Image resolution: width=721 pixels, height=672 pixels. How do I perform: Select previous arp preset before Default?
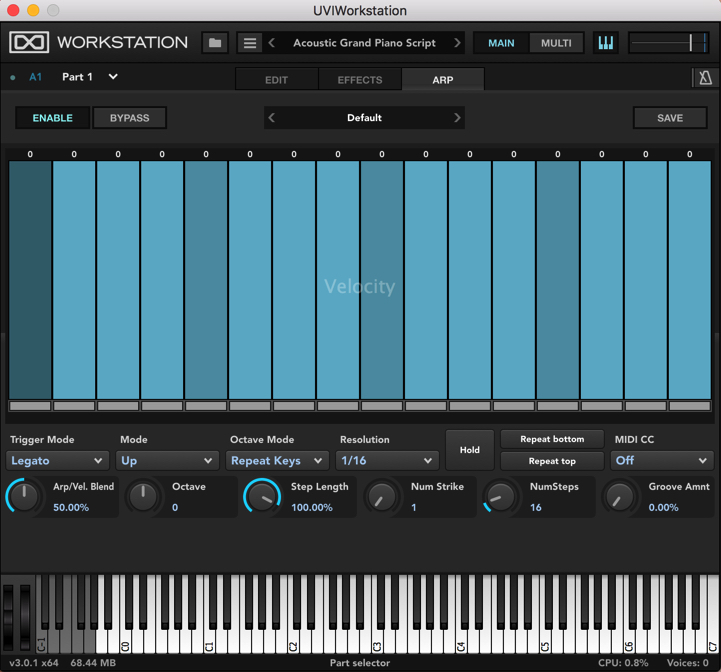coord(272,118)
